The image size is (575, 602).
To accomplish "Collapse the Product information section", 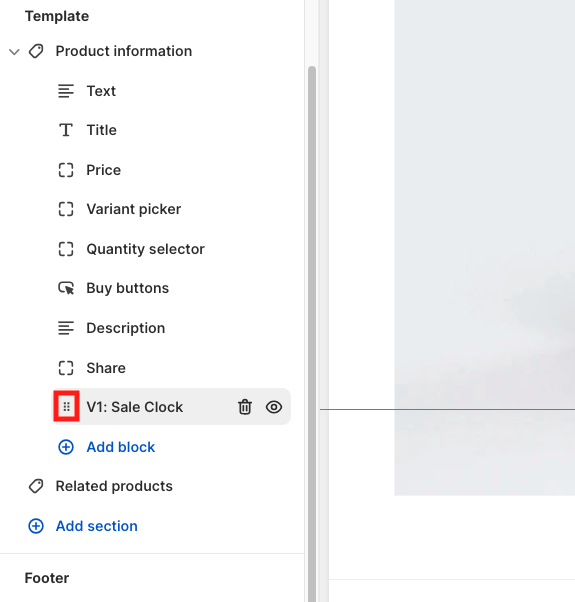I will pyautogui.click(x=14, y=51).
